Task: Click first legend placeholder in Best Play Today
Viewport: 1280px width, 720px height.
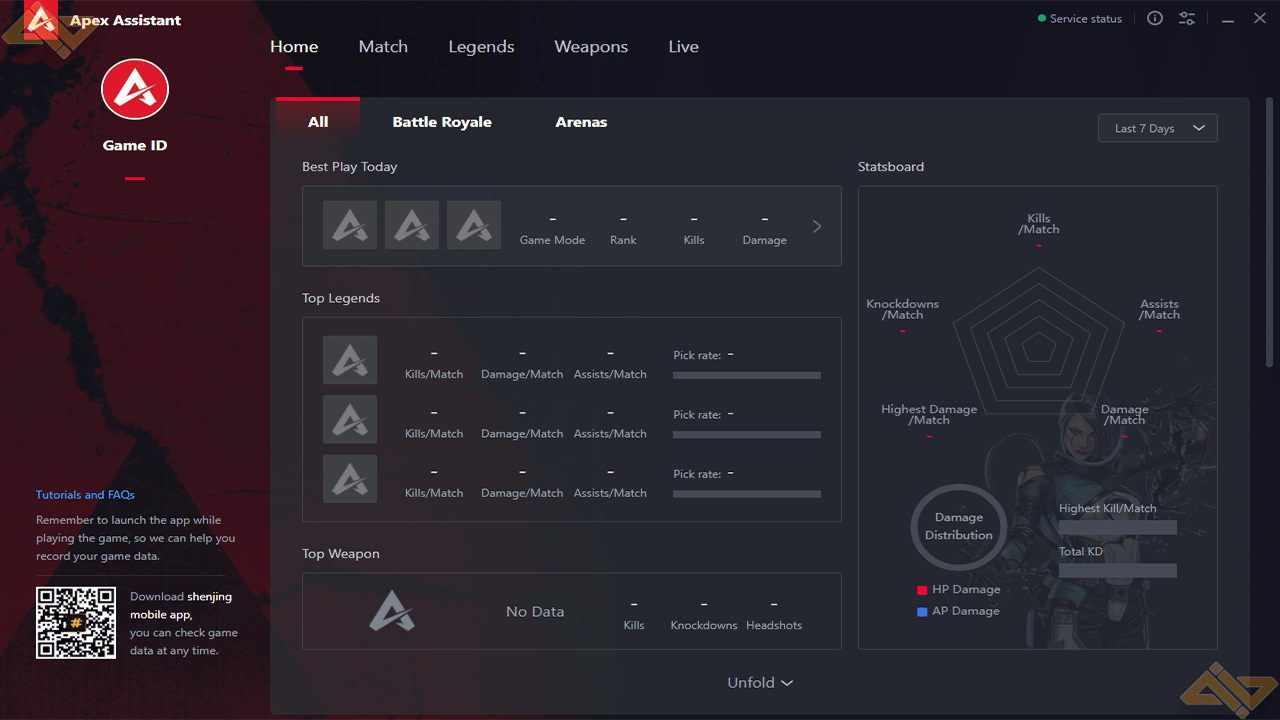Action: [350, 225]
